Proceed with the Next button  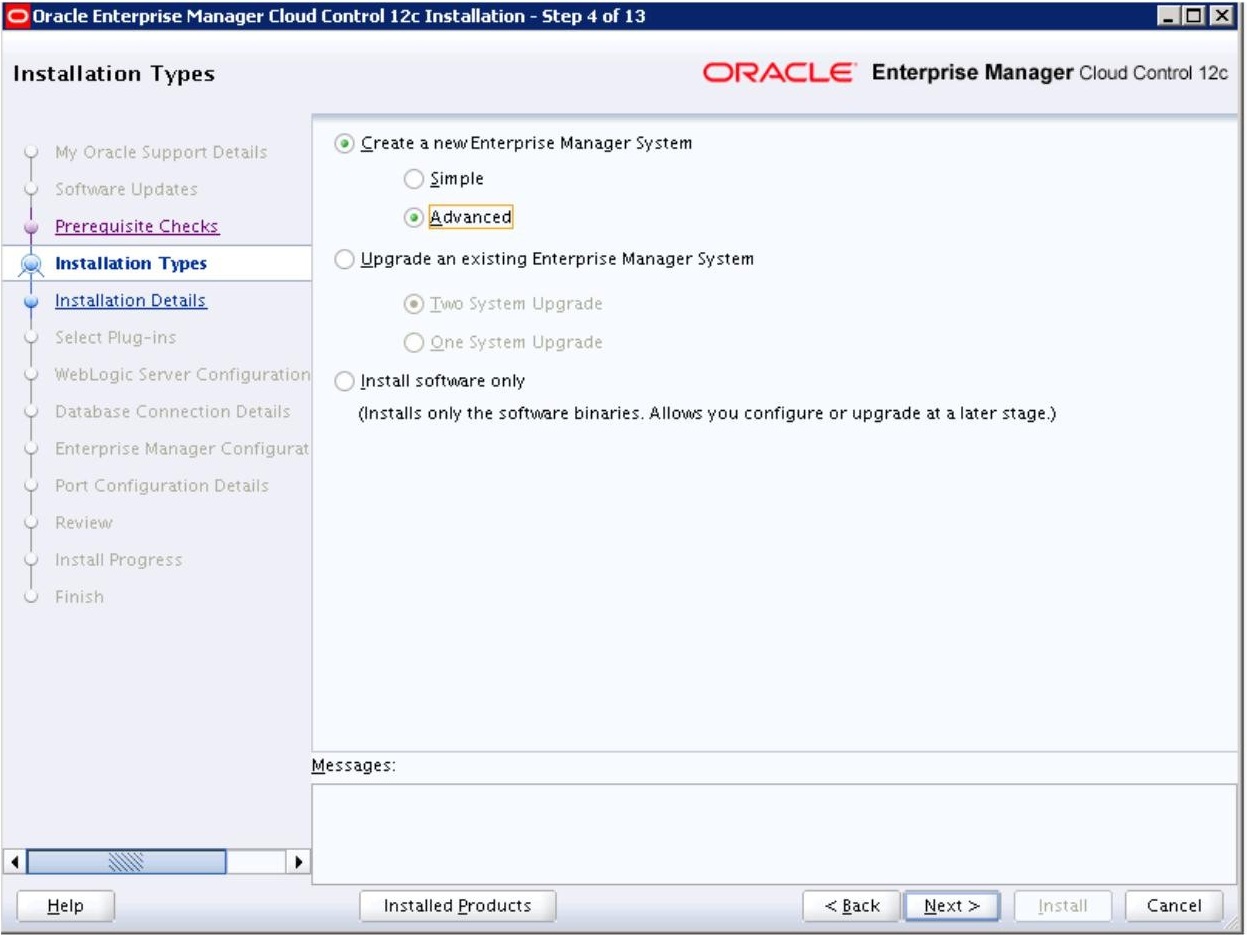click(x=951, y=906)
